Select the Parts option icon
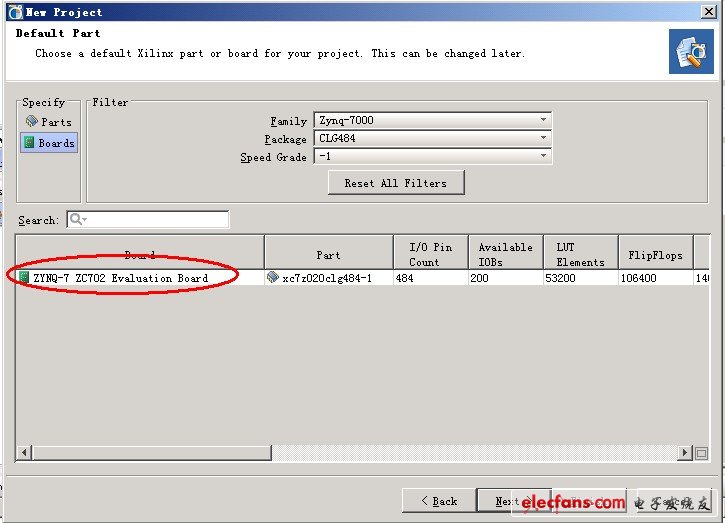Screen dimensions: 725x523 [x=32, y=122]
